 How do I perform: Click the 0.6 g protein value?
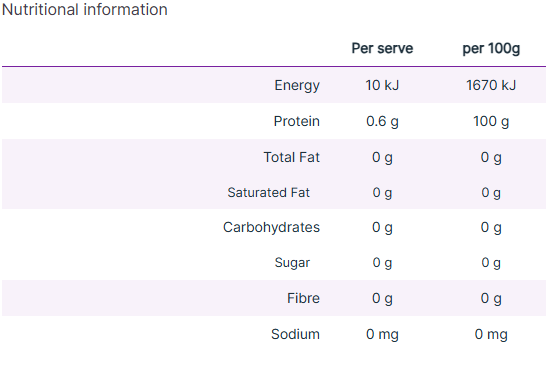382,122
